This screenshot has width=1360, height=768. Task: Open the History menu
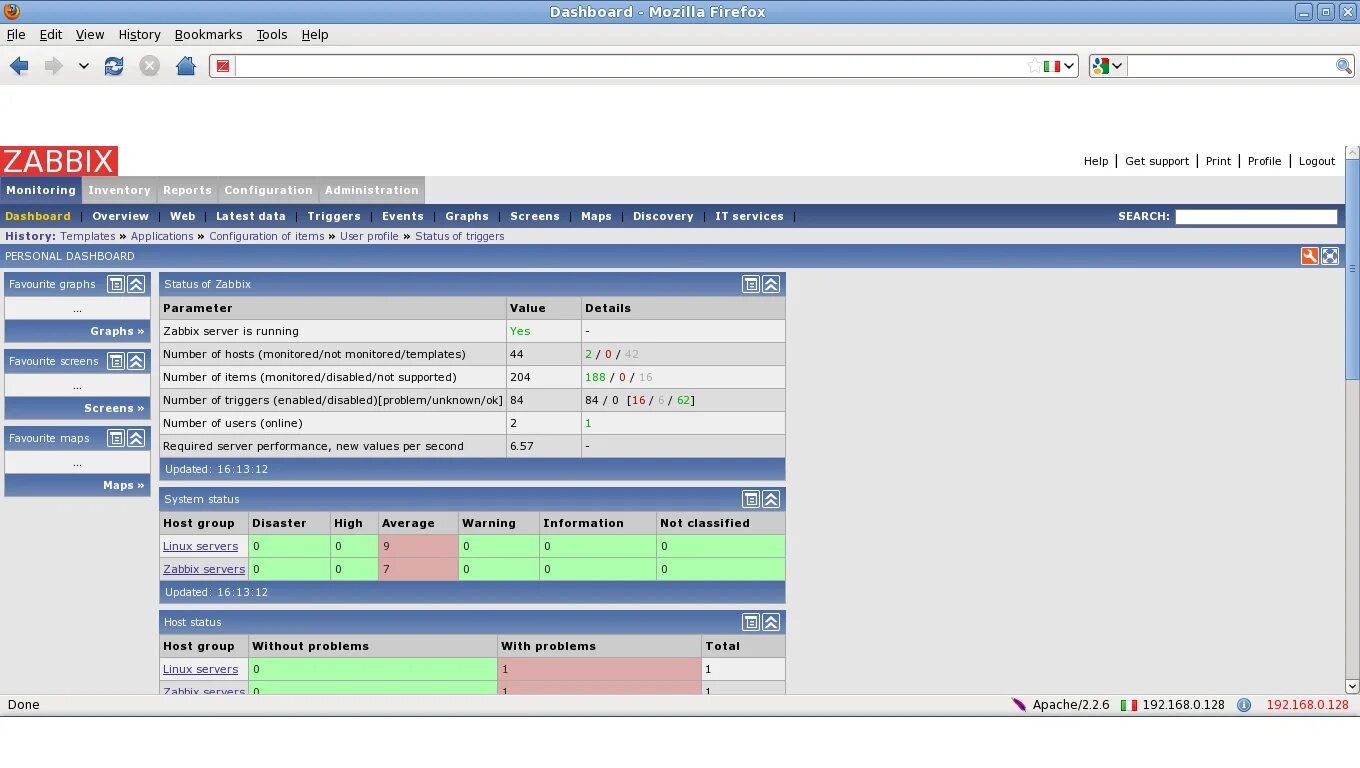coord(139,34)
